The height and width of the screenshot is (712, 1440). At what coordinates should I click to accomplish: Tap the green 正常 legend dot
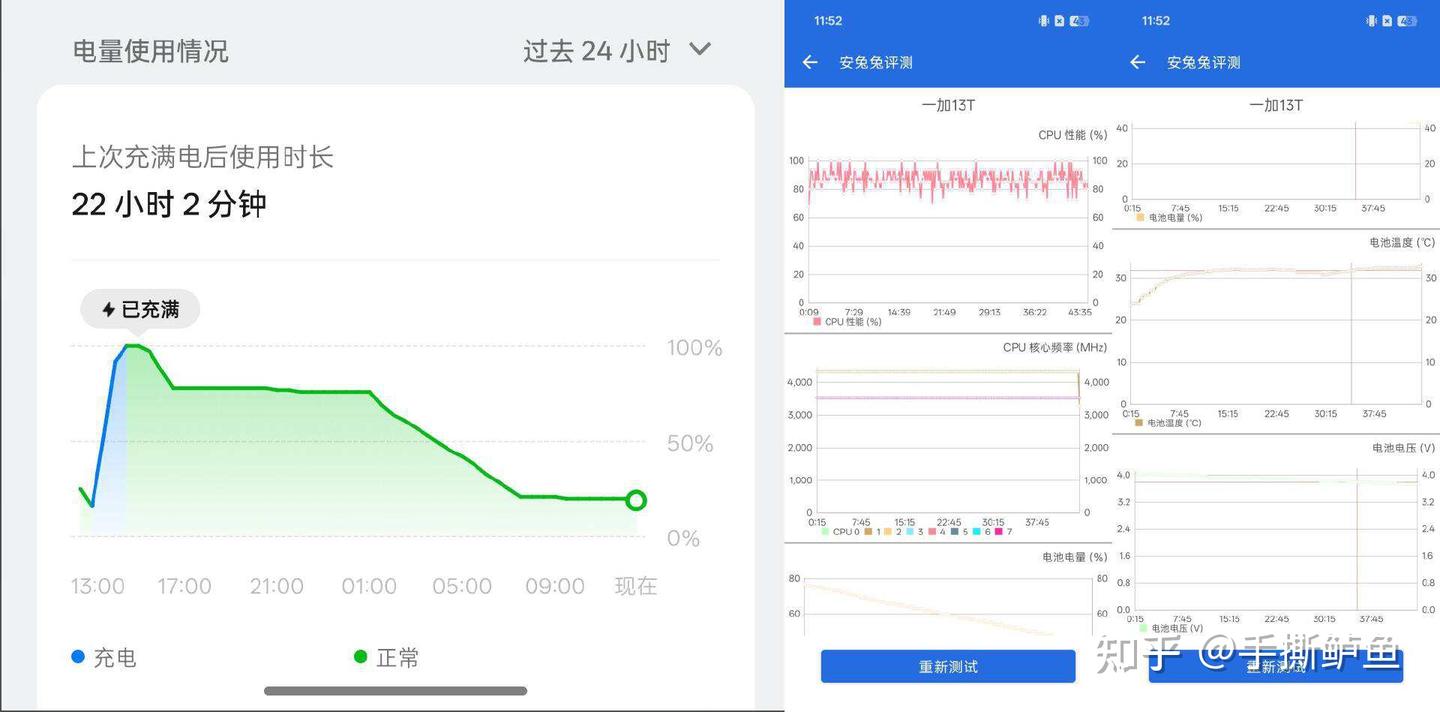(361, 657)
